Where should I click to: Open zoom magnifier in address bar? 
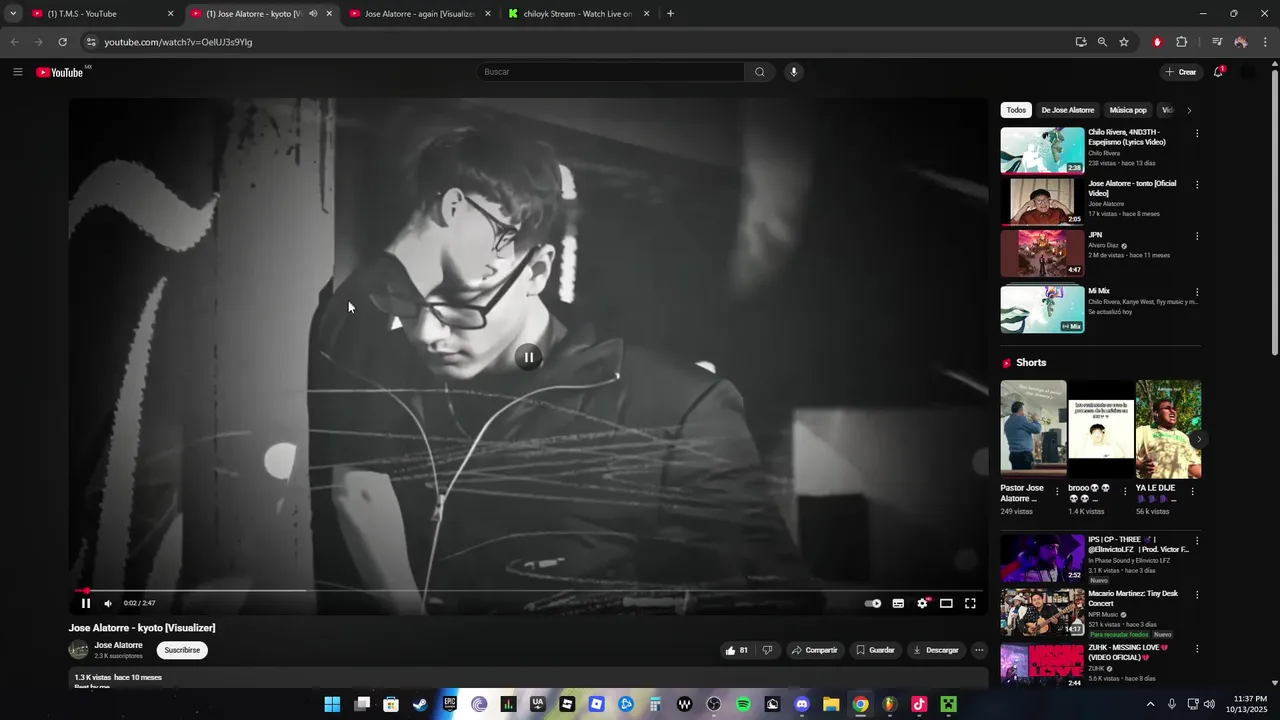1102,42
